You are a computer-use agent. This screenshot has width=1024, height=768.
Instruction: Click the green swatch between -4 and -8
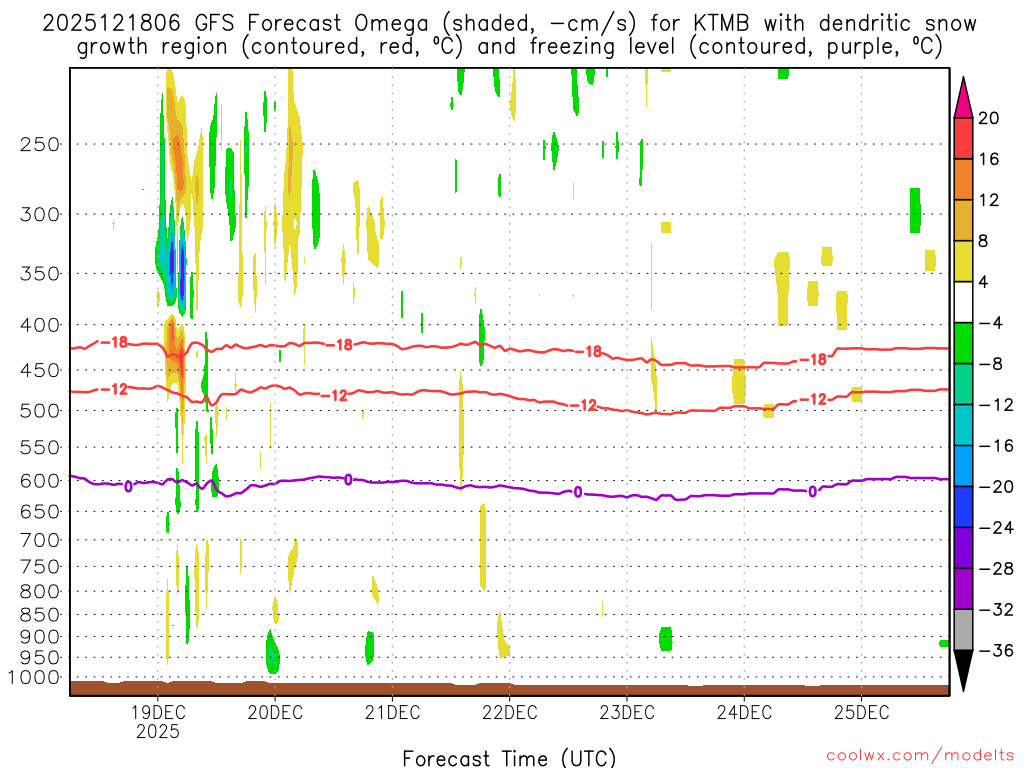point(963,343)
